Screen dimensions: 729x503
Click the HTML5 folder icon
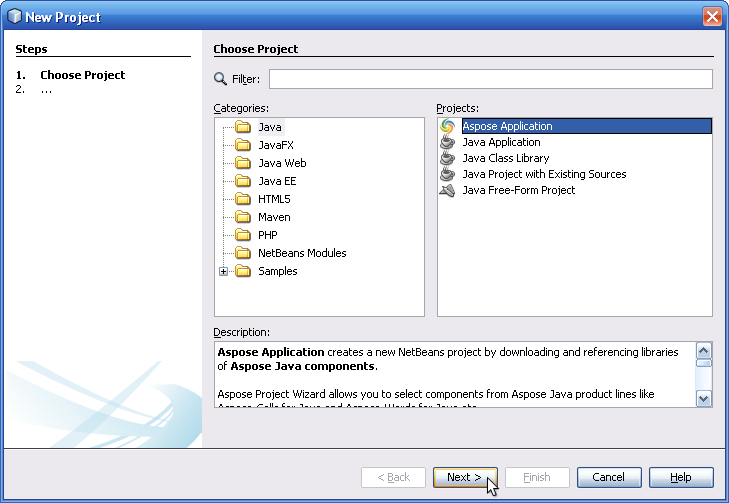click(x=243, y=199)
